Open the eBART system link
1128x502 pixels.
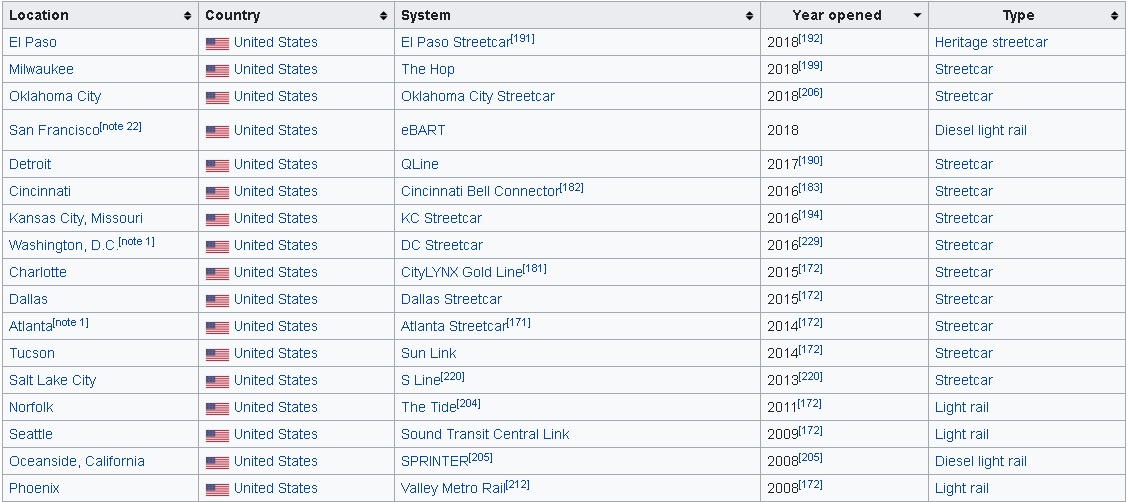(423, 130)
